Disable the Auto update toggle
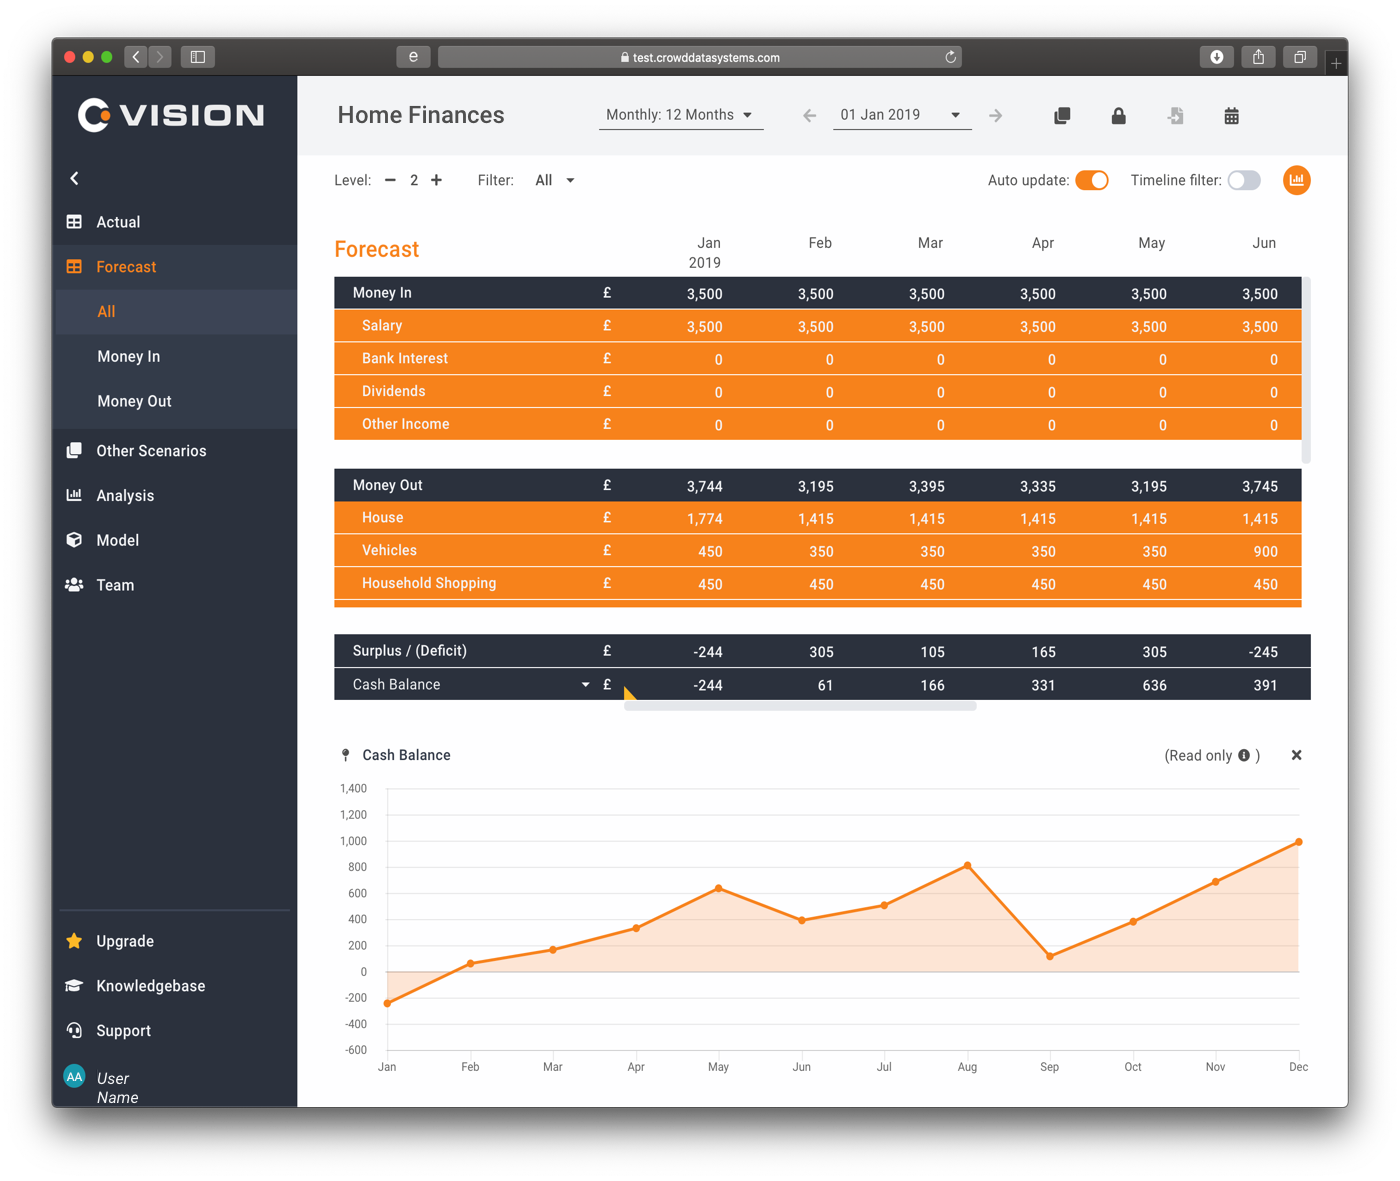Screen dimensions: 1400x1181 1092,180
